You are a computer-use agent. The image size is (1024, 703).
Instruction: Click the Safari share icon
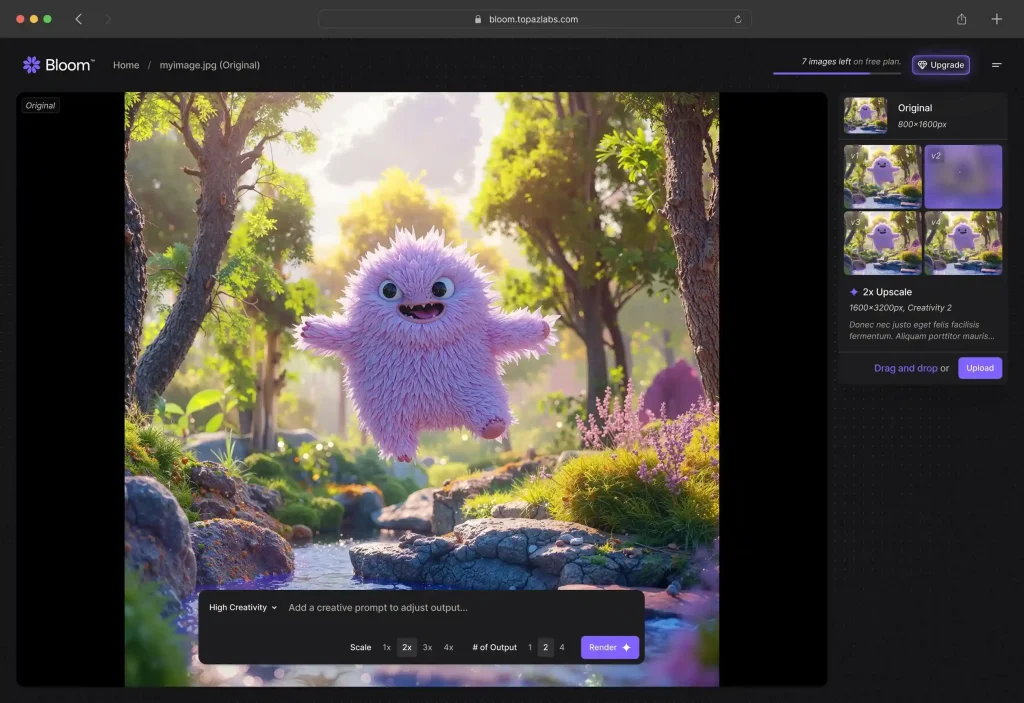[x=961, y=19]
